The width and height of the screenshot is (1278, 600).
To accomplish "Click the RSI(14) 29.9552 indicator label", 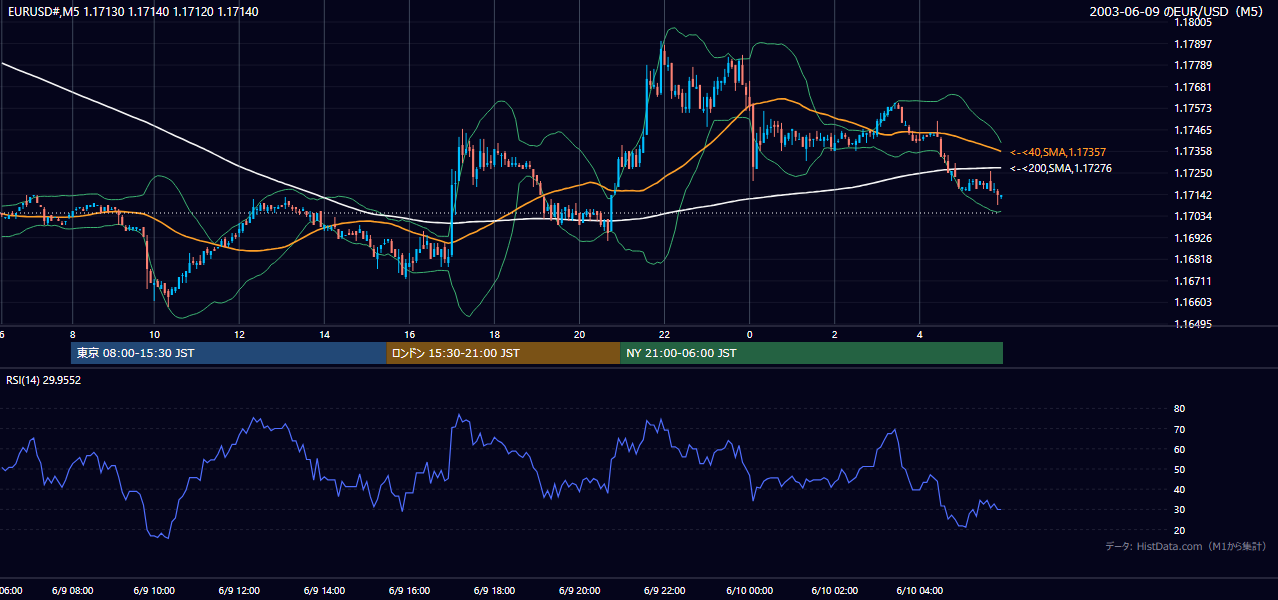I will (44, 380).
